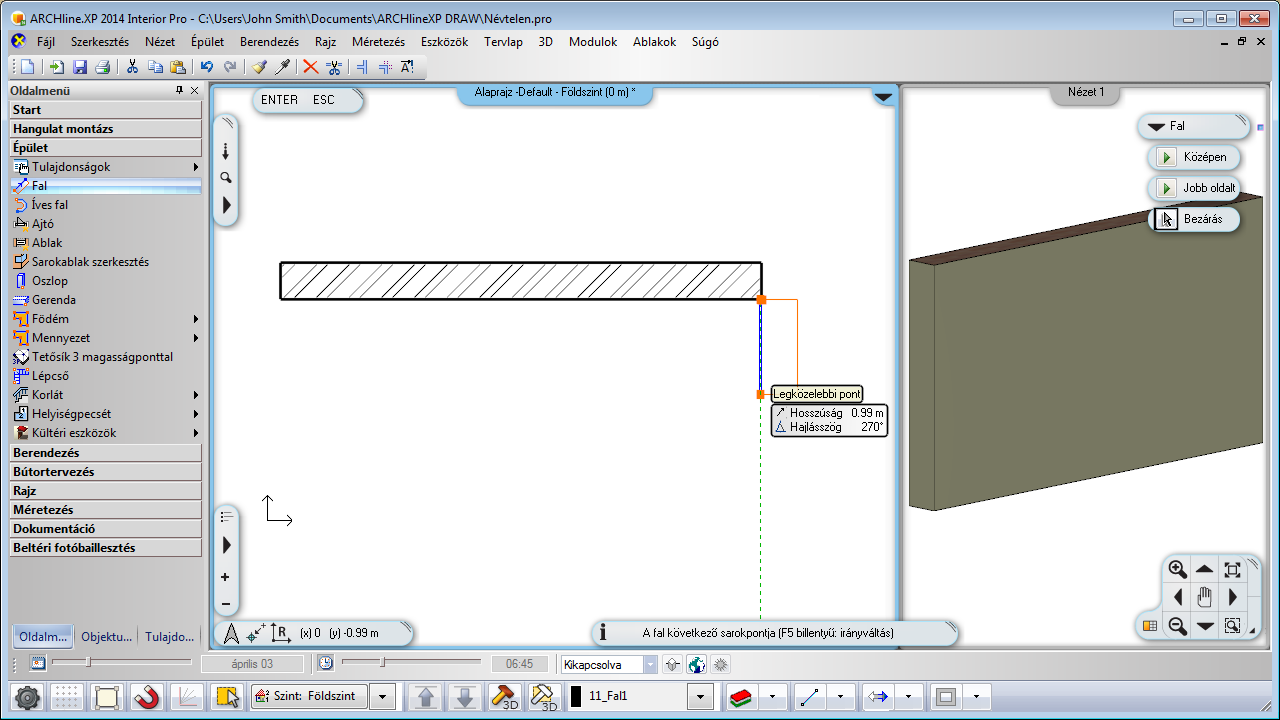Open the red layers icon dropdown arrow
The width and height of the screenshot is (1280, 720).
click(x=772, y=697)
